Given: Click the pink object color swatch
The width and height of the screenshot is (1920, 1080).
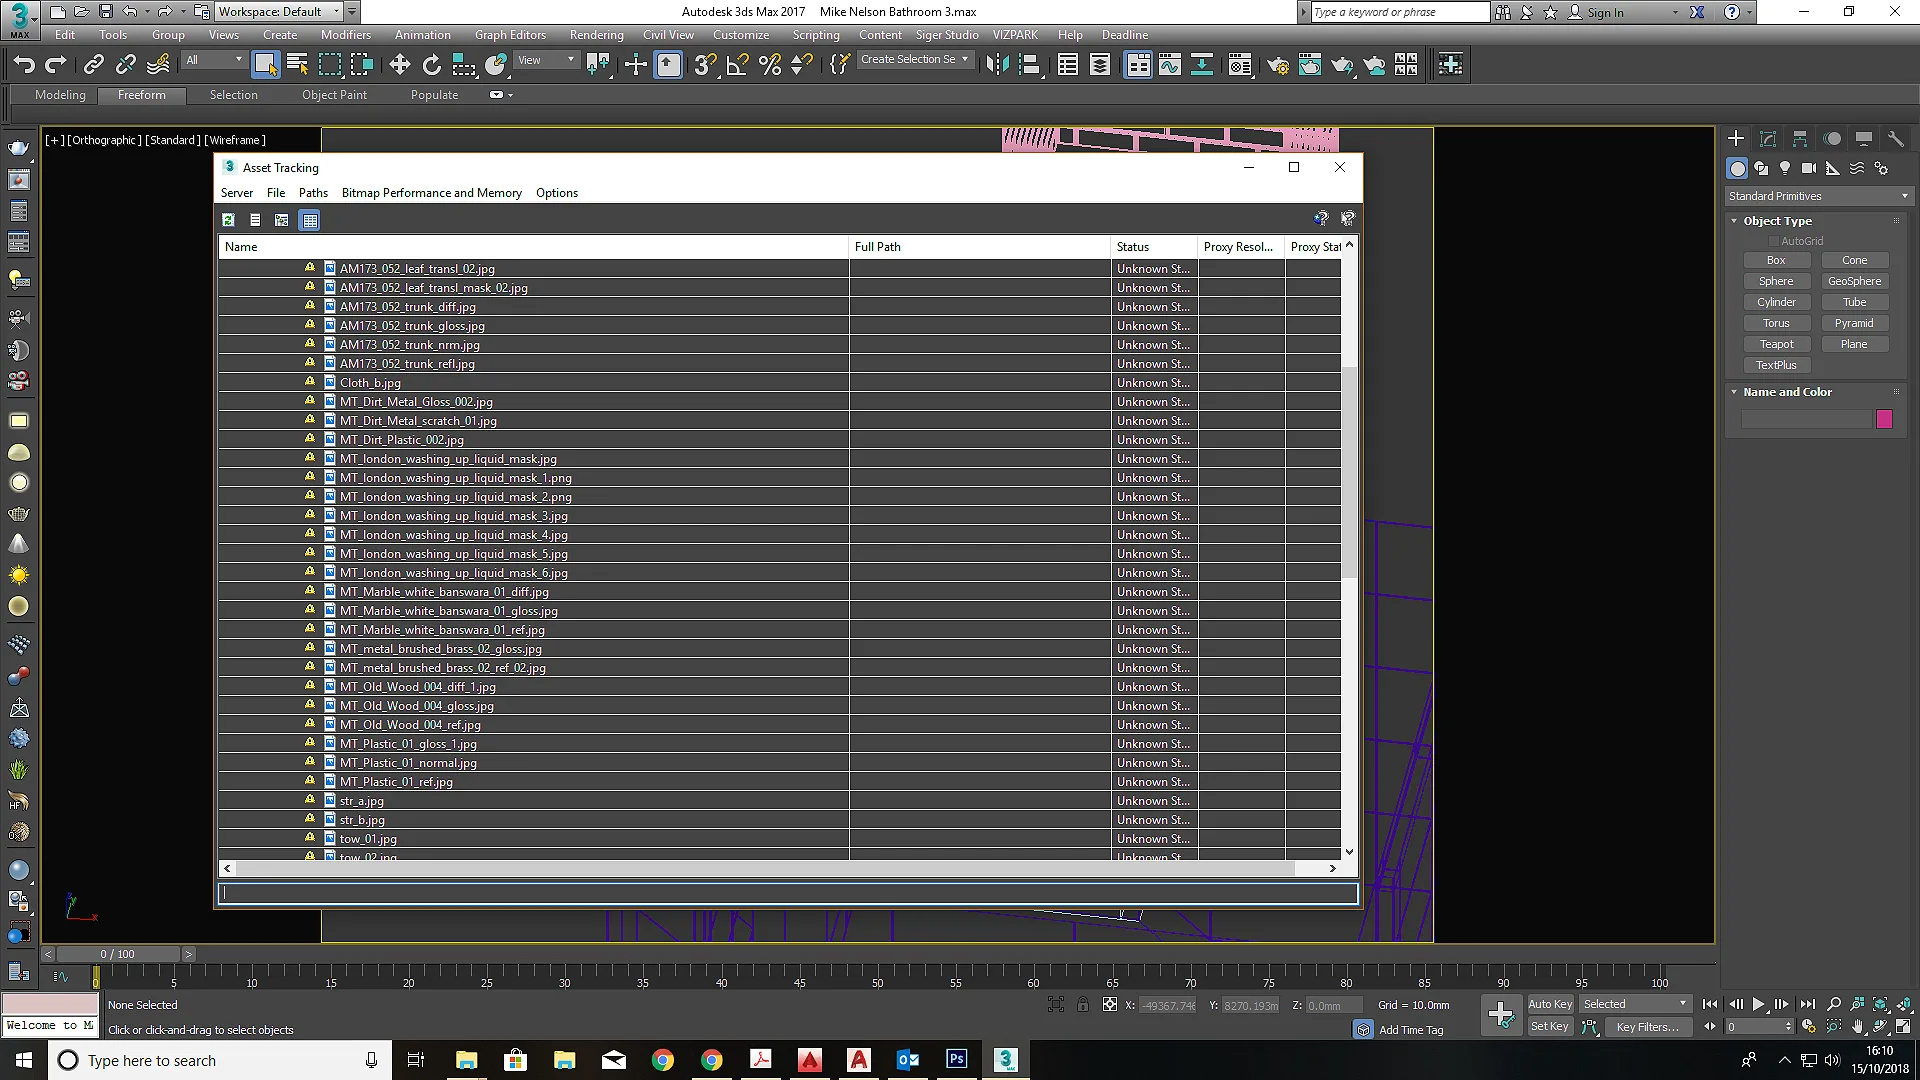Looking at the screenshot, I should [x=1884, y=420].
